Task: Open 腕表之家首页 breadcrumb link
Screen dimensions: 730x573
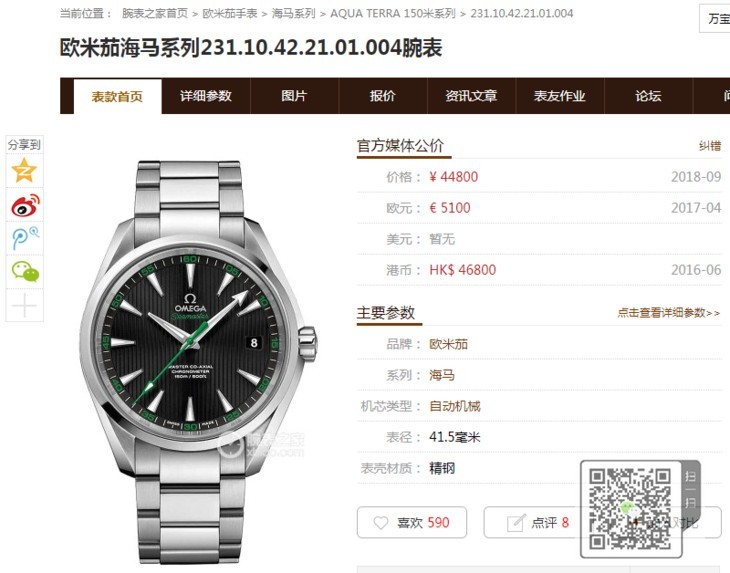Action: coord(155,13)
